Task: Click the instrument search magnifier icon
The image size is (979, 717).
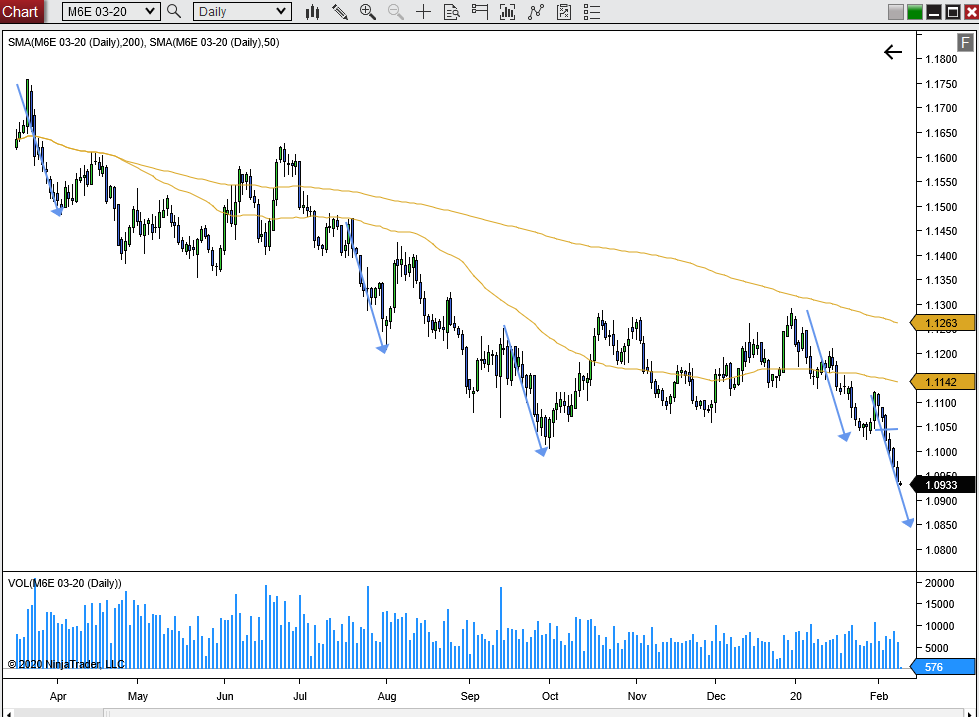Action: click(x=174, y=11)
